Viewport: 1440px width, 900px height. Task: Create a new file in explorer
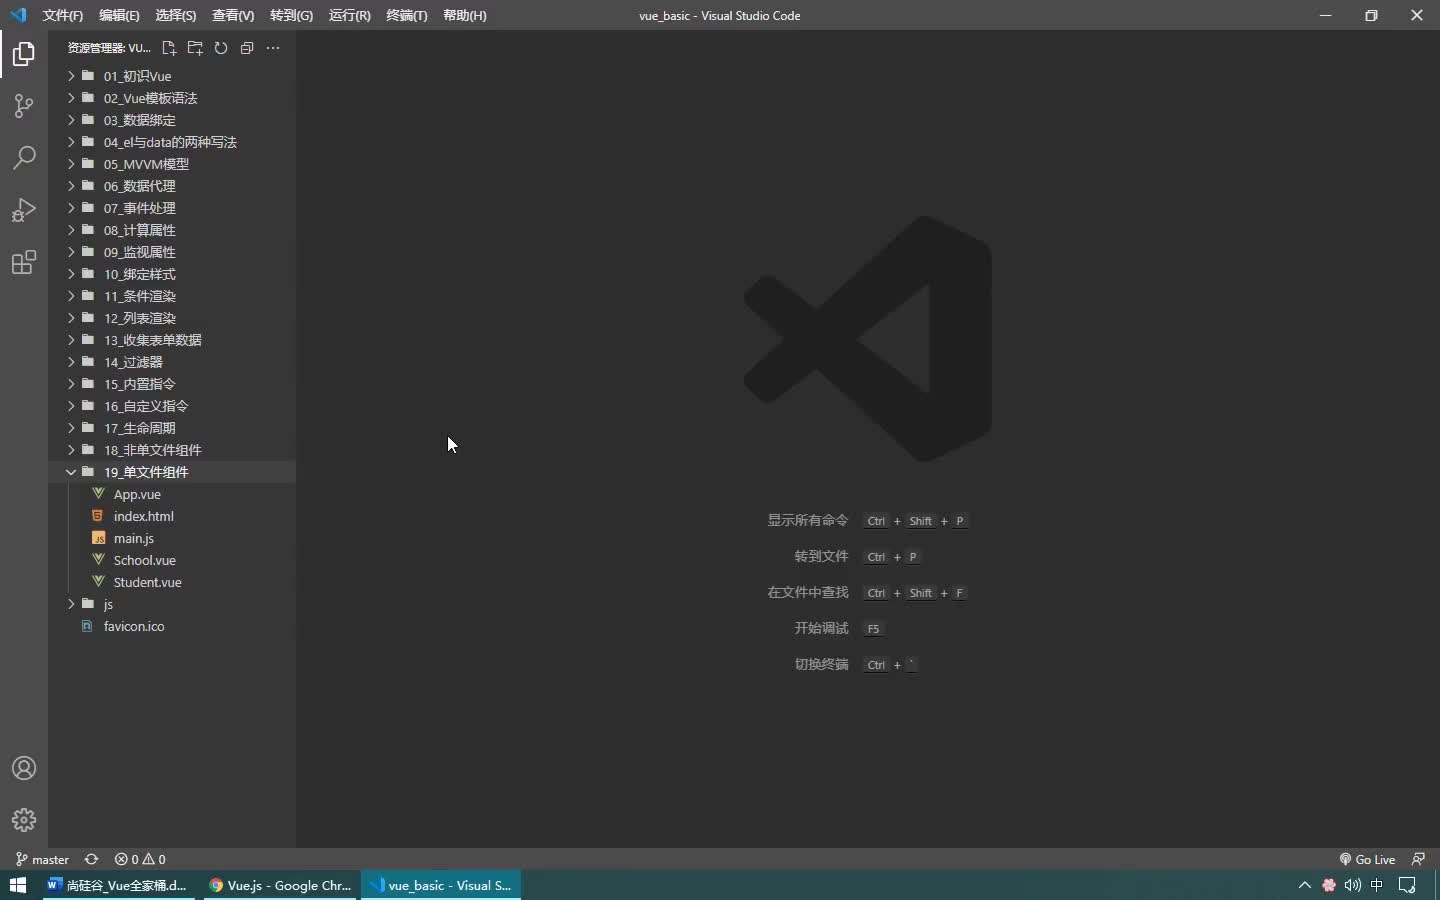pos(169,48)
